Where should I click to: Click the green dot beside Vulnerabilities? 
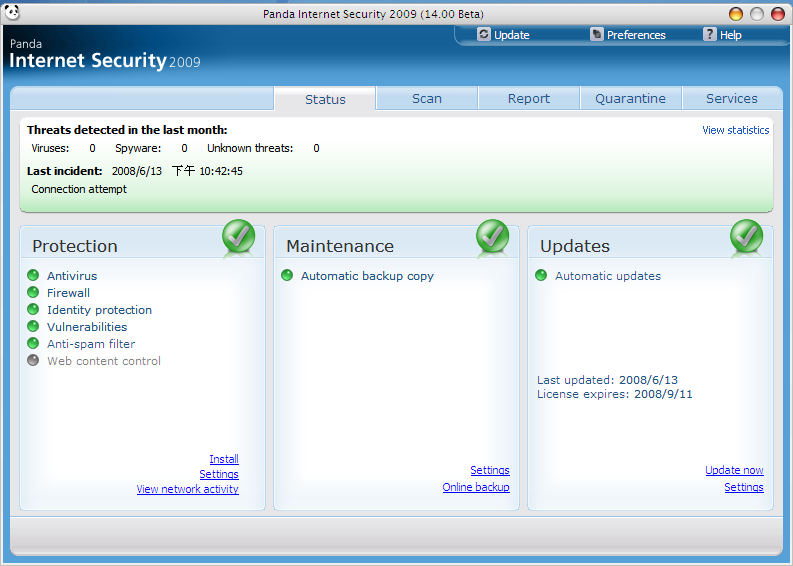click(x=33, y=326)
